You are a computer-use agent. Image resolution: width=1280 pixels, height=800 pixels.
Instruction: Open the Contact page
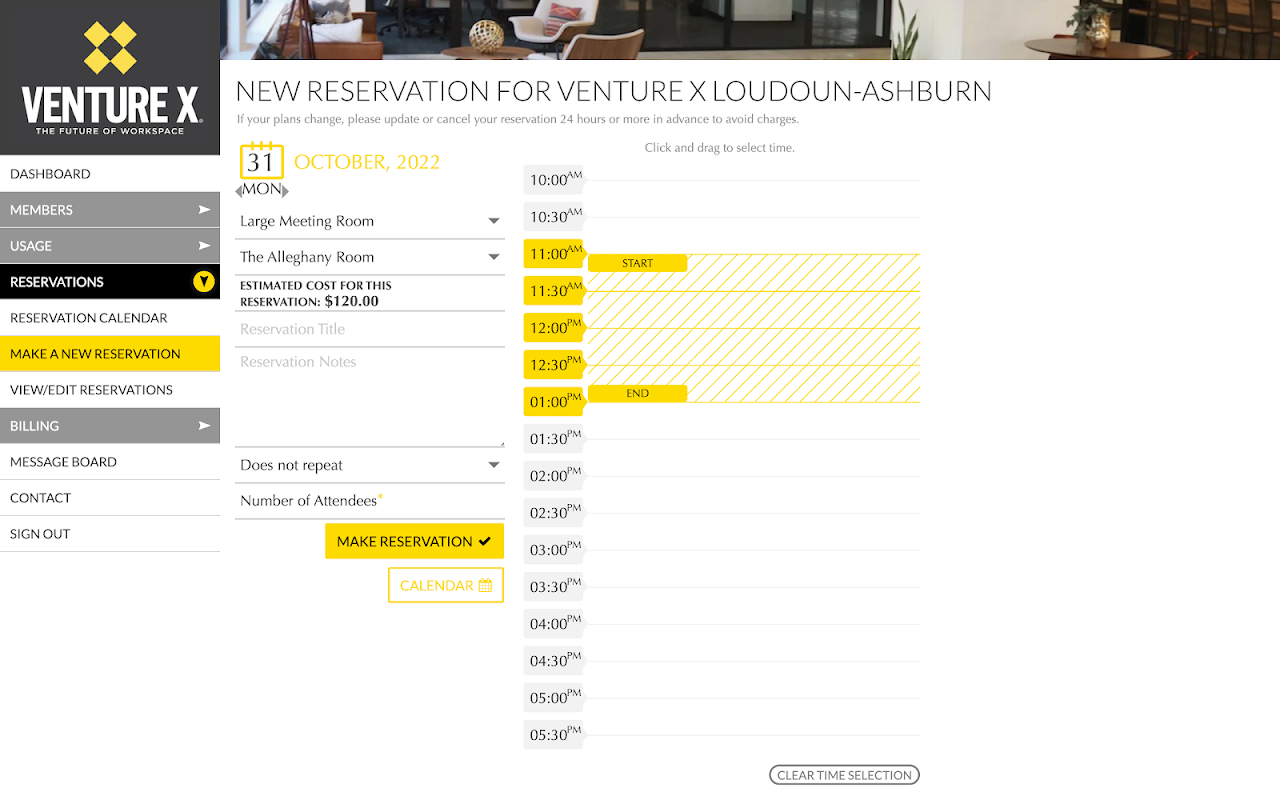[x=110, y=498]
